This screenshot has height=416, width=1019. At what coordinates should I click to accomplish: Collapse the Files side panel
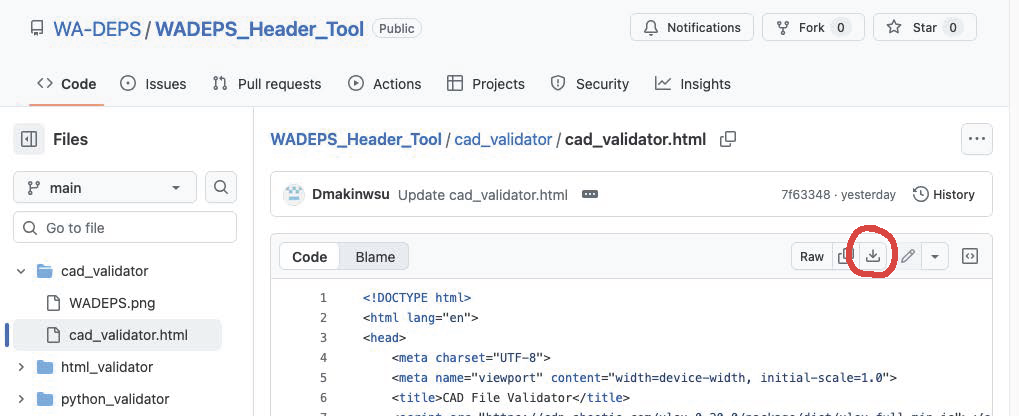(x=29, y=139)
